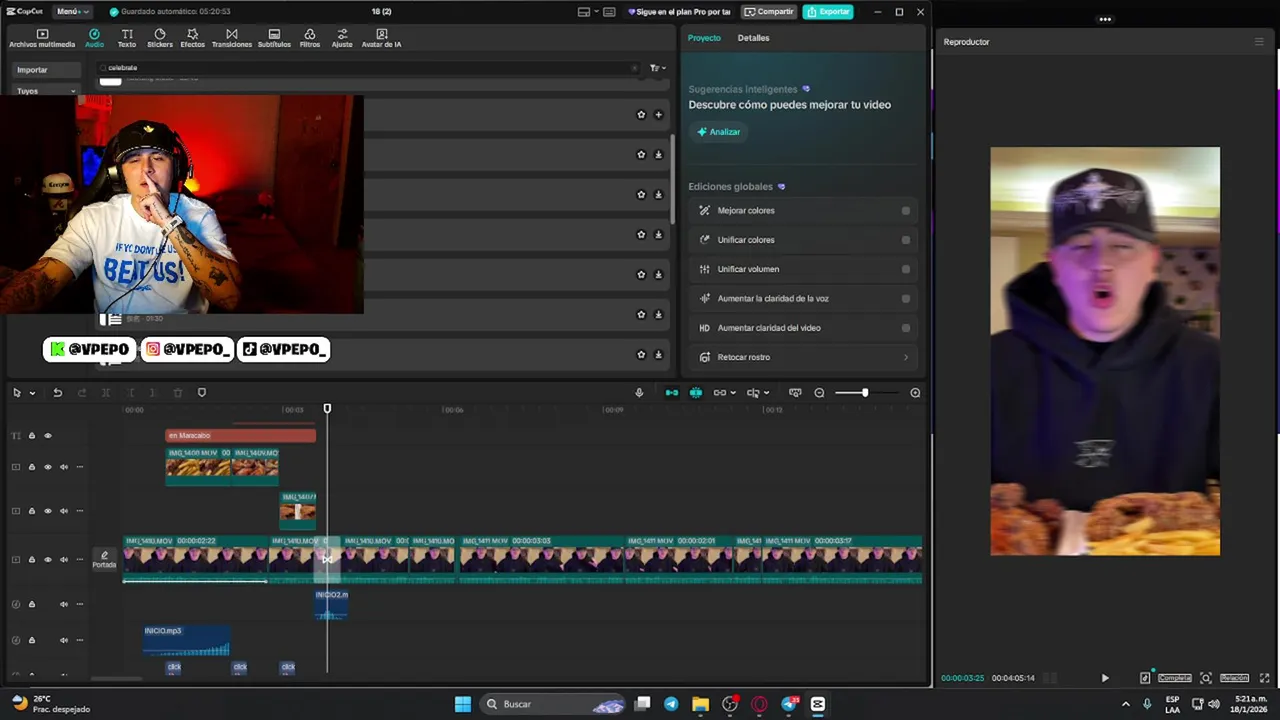Play the preview in Reproductor
The width and height of the screenshot is (1280, 720).
pos(1105,678)
